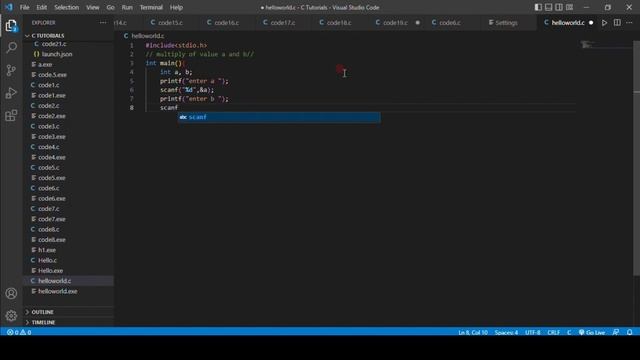This screenshot has width=640, height=360.
Task: Switch to the code17.c tab
Action: (283, 23)
